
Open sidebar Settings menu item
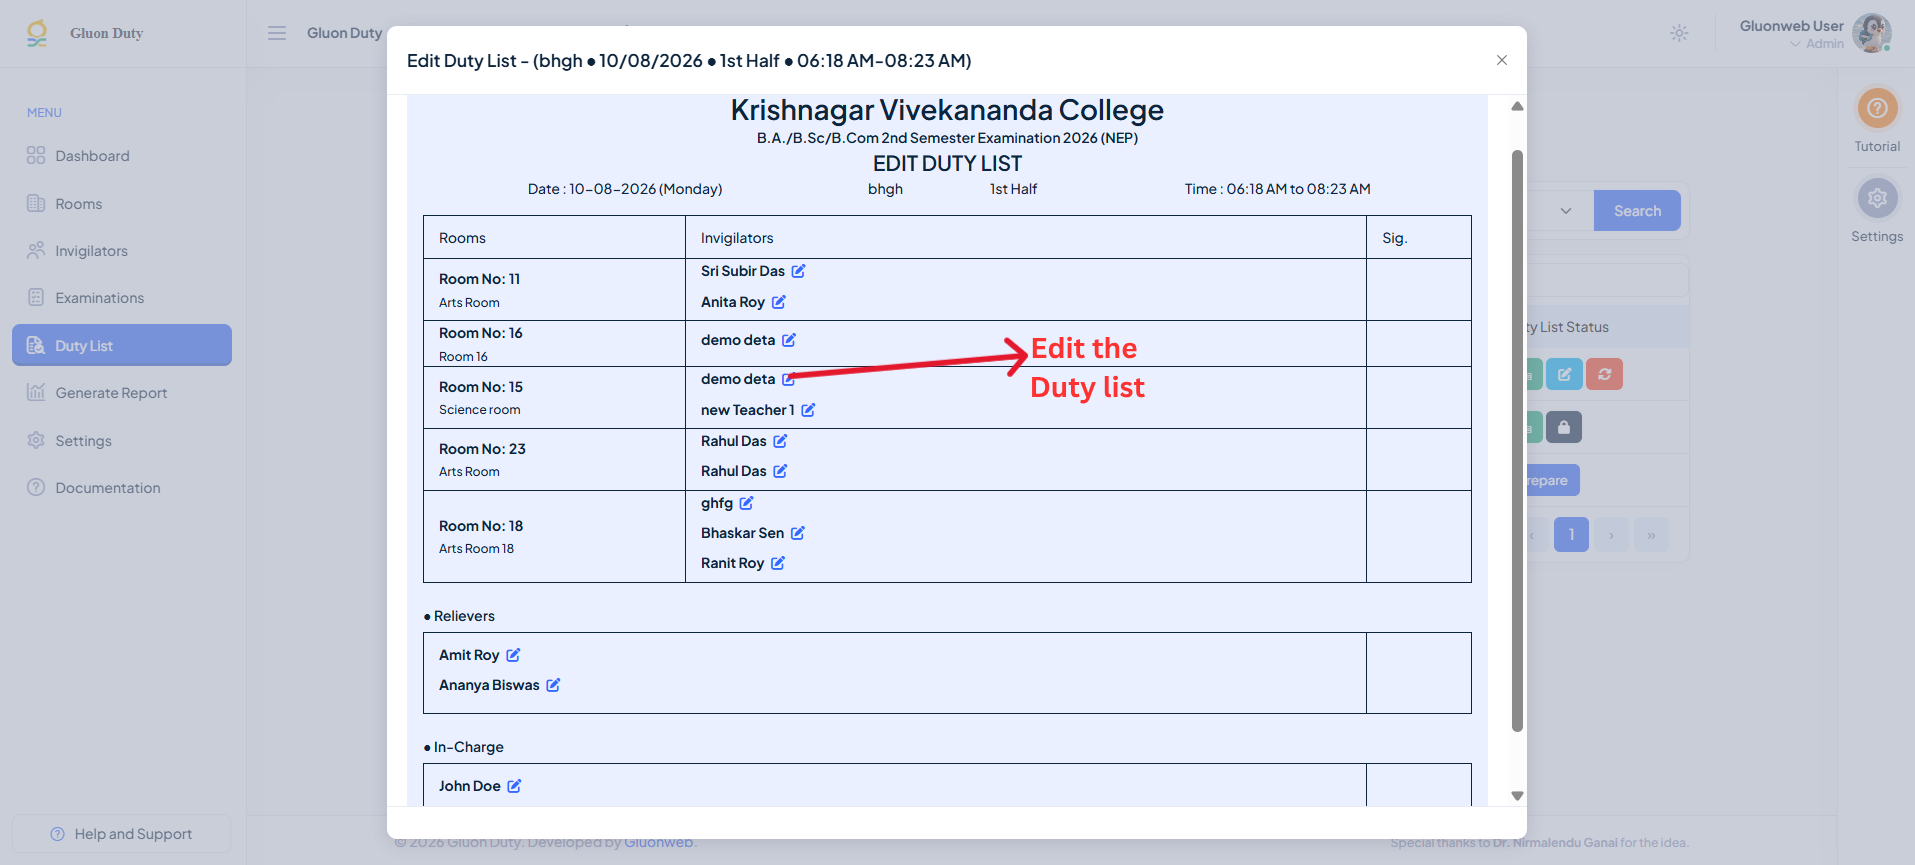pyautogui.click(x=122, y=441)
